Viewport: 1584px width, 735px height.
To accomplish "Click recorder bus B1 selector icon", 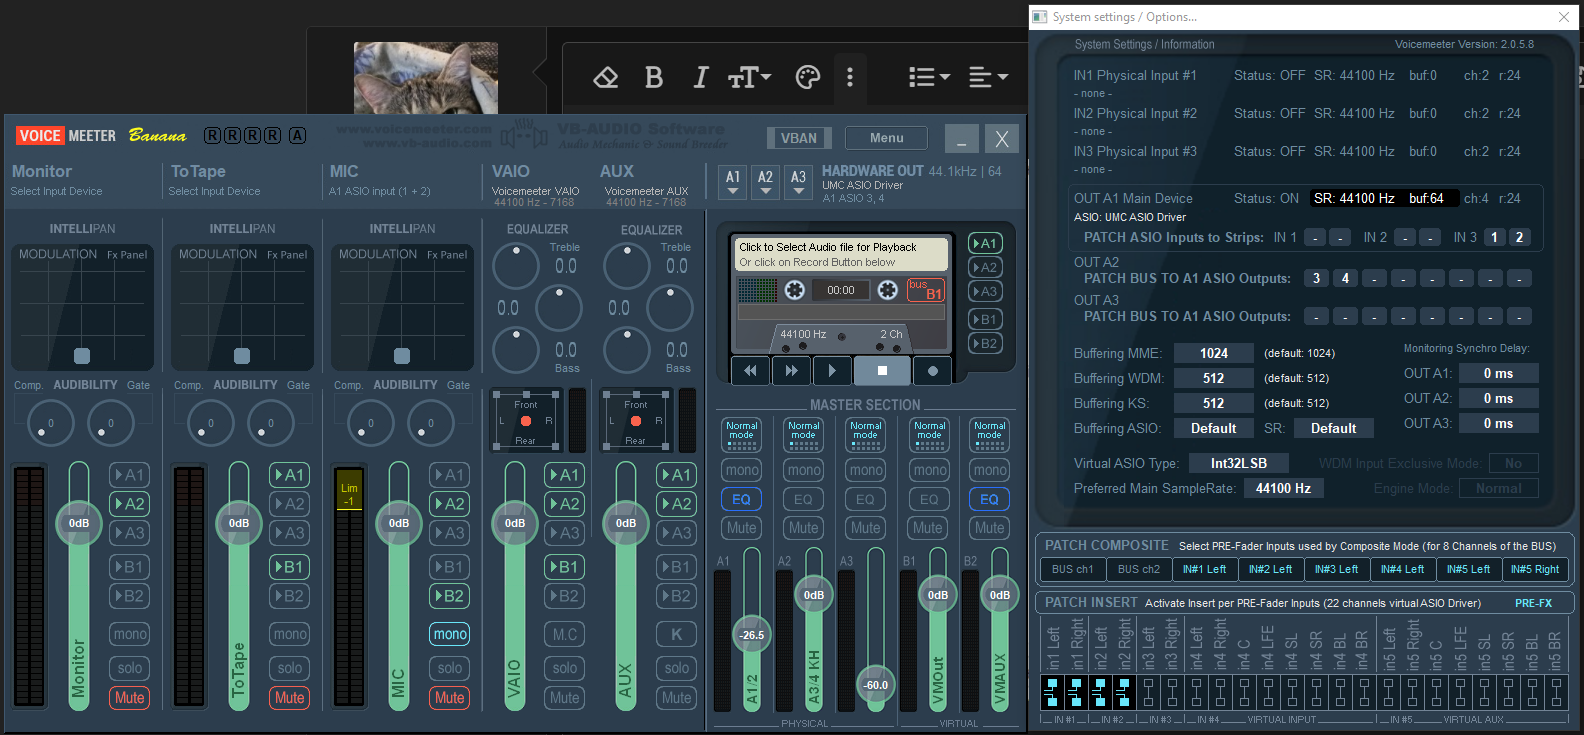I will pyautogui.click(x=926, y=290).
